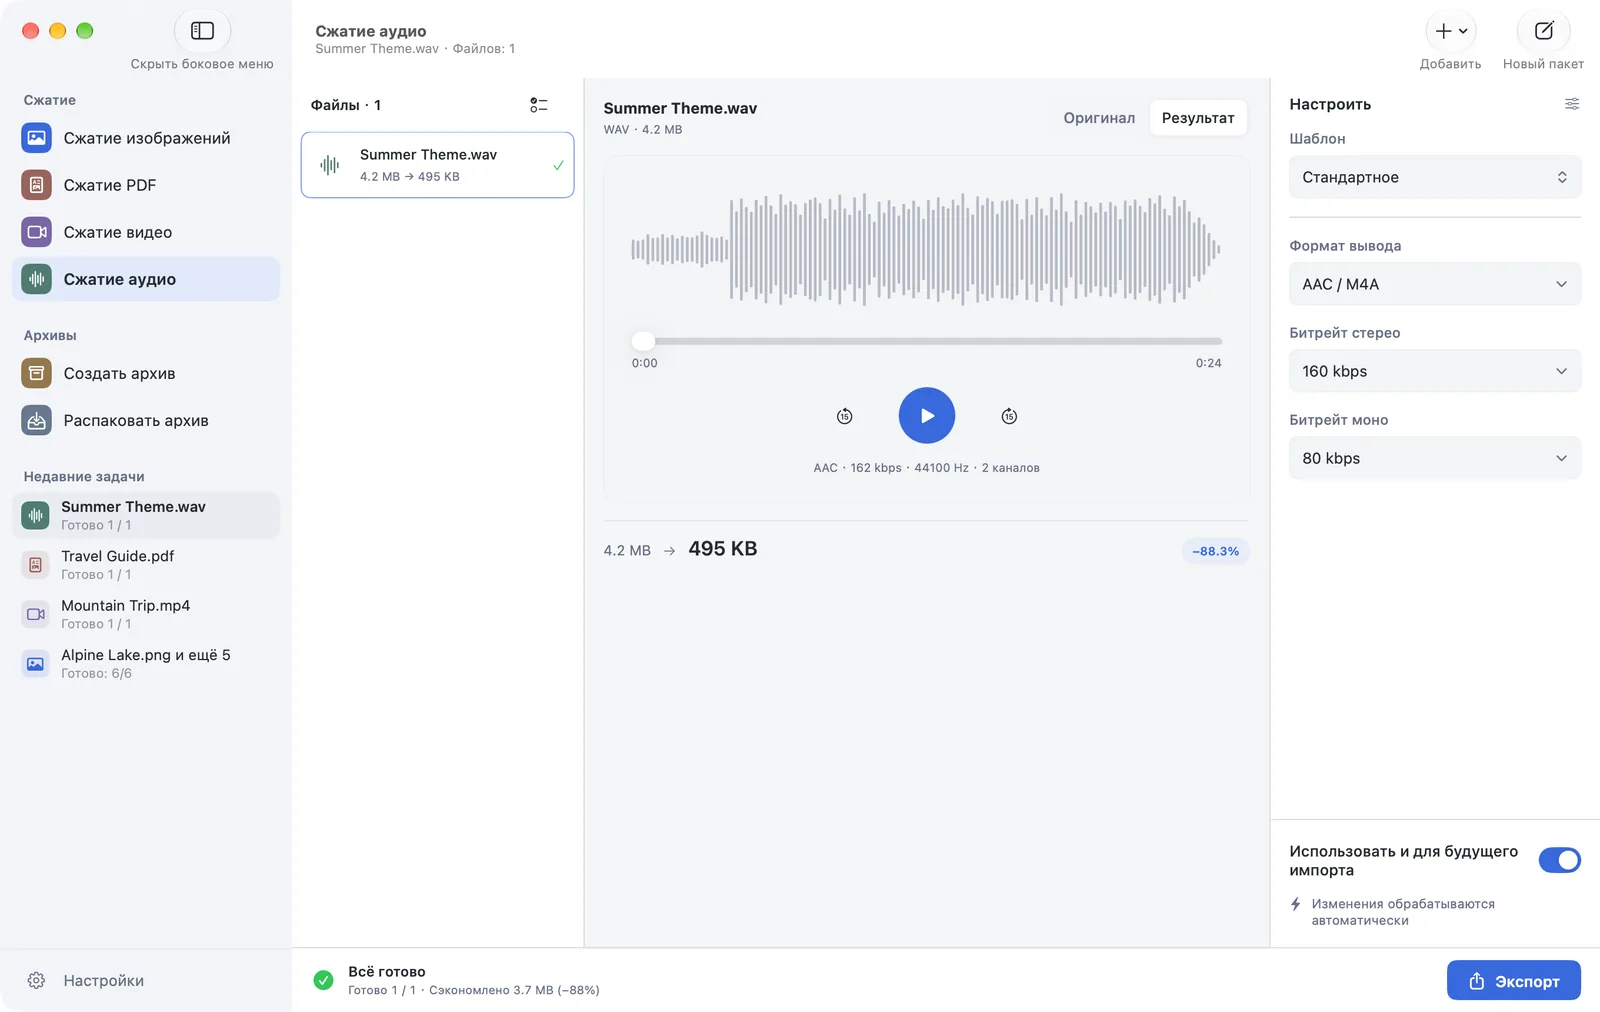
Task: Open Настройки via the gear icon
Action: coord(36,980)
